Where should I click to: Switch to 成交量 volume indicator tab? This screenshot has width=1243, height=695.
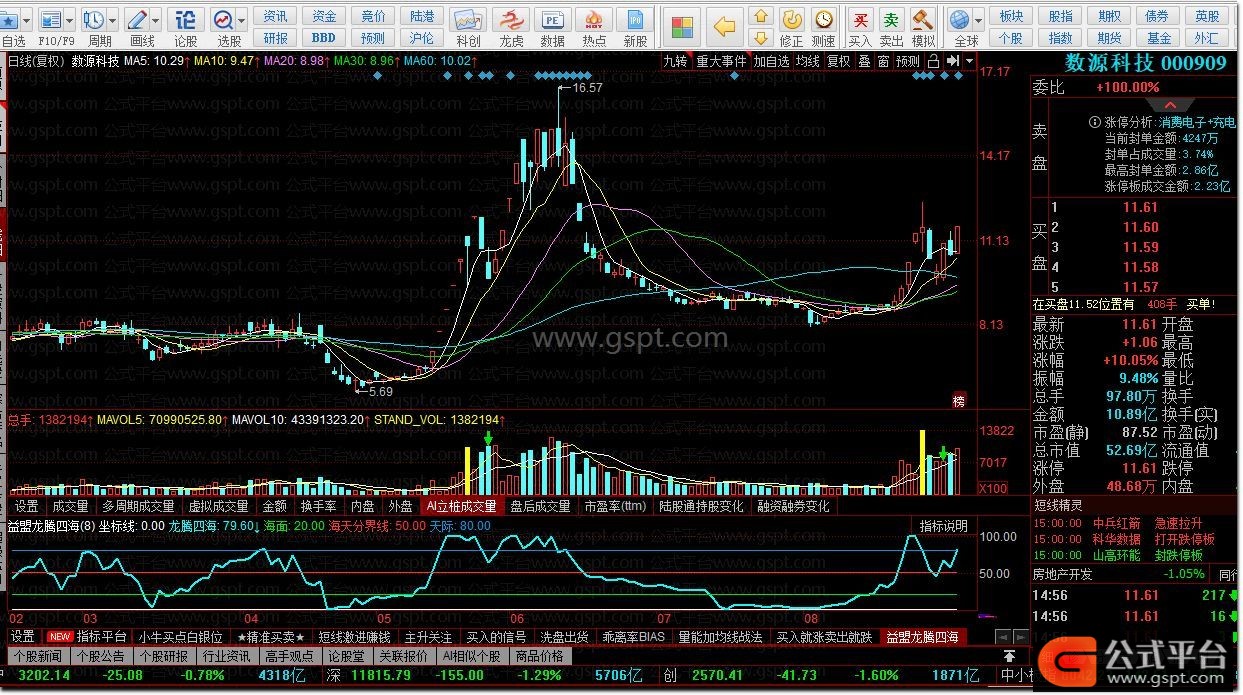(x=70, y=506)
